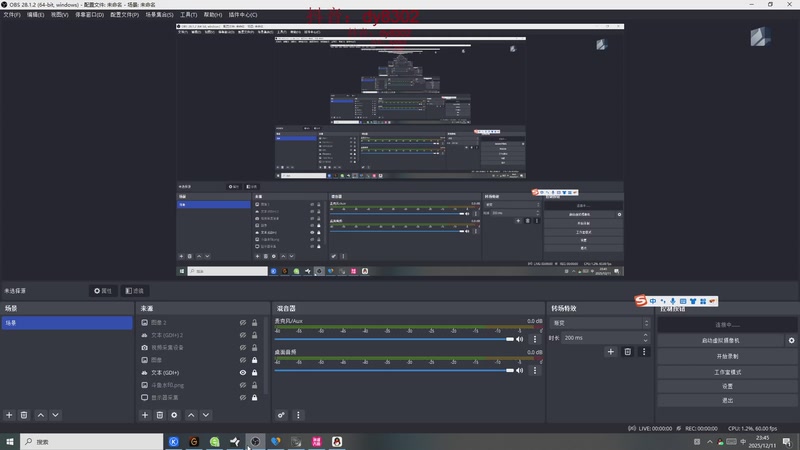Move the selected source up in the list
Screen dimensions: 800x450
coord(191,415)
